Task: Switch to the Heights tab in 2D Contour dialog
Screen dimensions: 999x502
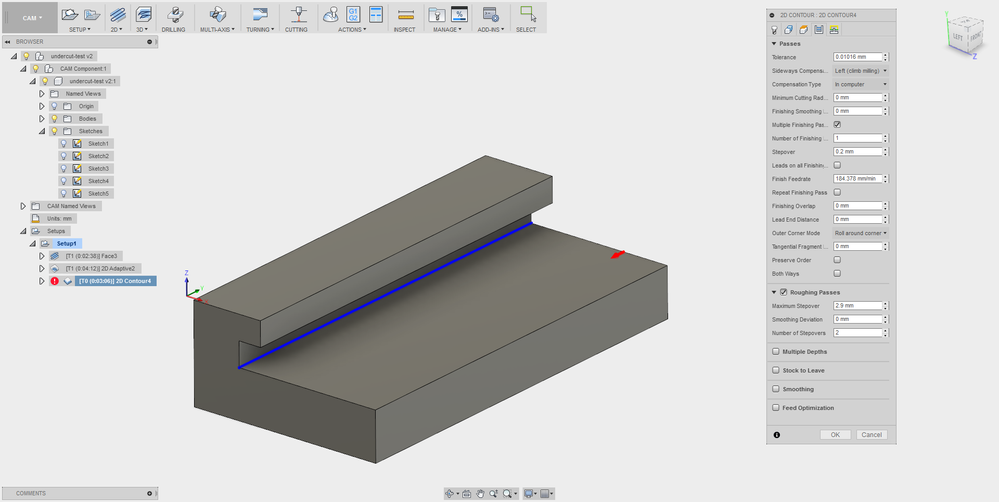Action: coord(804,29)
